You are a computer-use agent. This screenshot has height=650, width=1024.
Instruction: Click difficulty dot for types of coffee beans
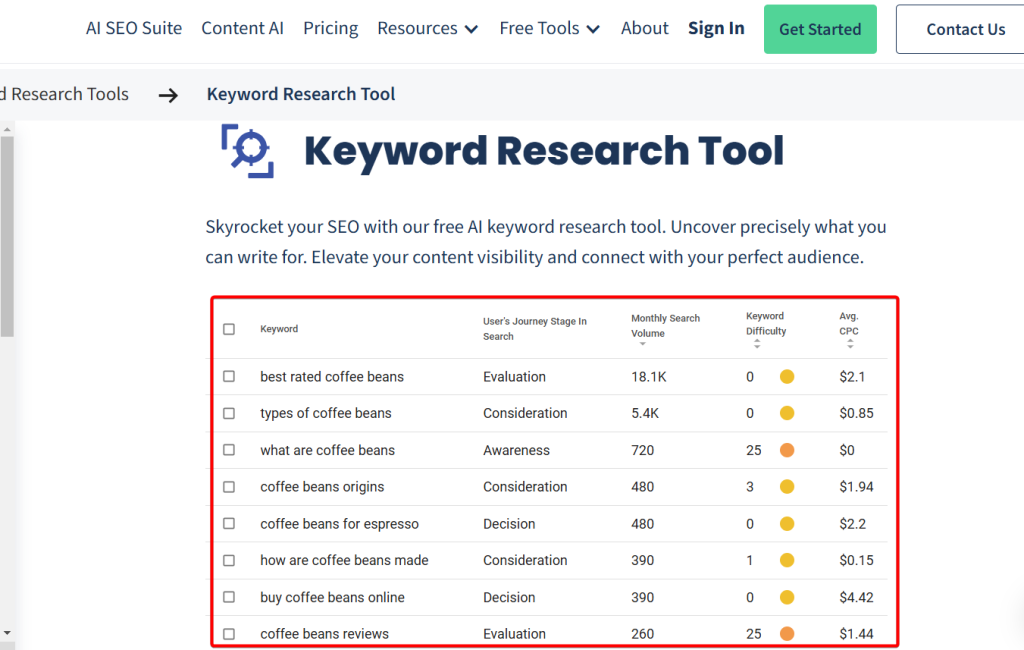(x=787, y=413)
